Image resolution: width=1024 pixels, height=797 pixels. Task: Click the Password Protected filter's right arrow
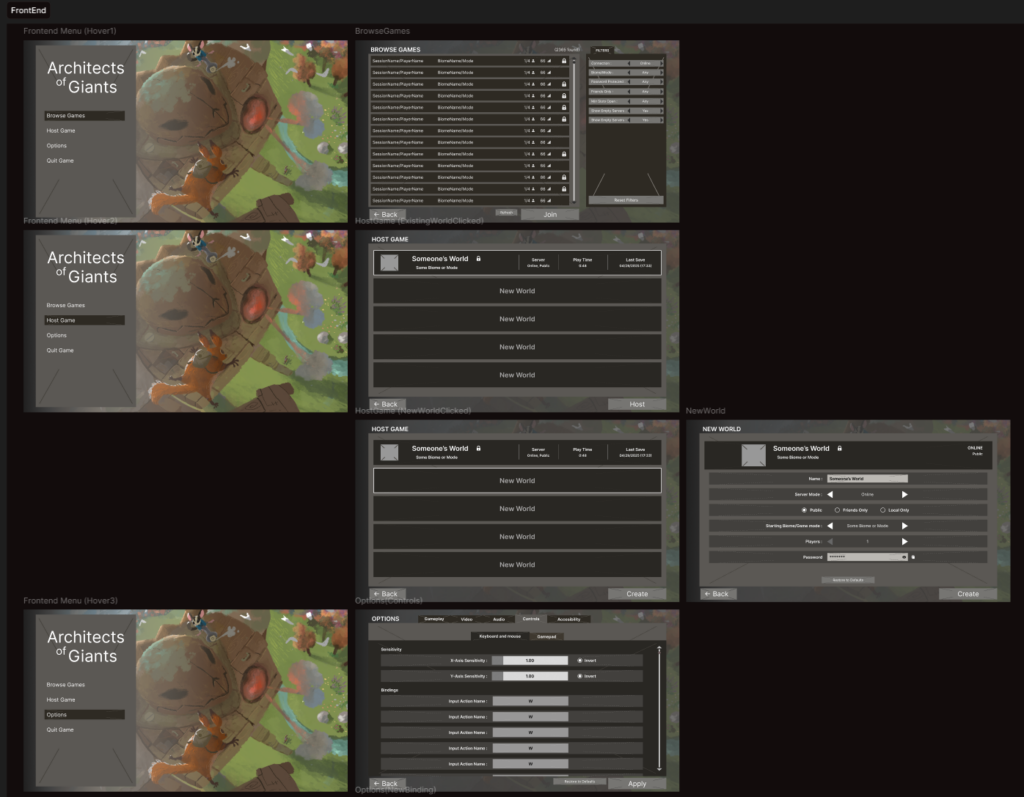[660, 82]
